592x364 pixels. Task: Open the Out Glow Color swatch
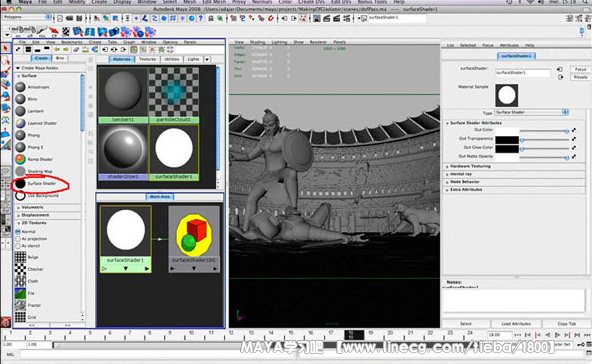507,148
